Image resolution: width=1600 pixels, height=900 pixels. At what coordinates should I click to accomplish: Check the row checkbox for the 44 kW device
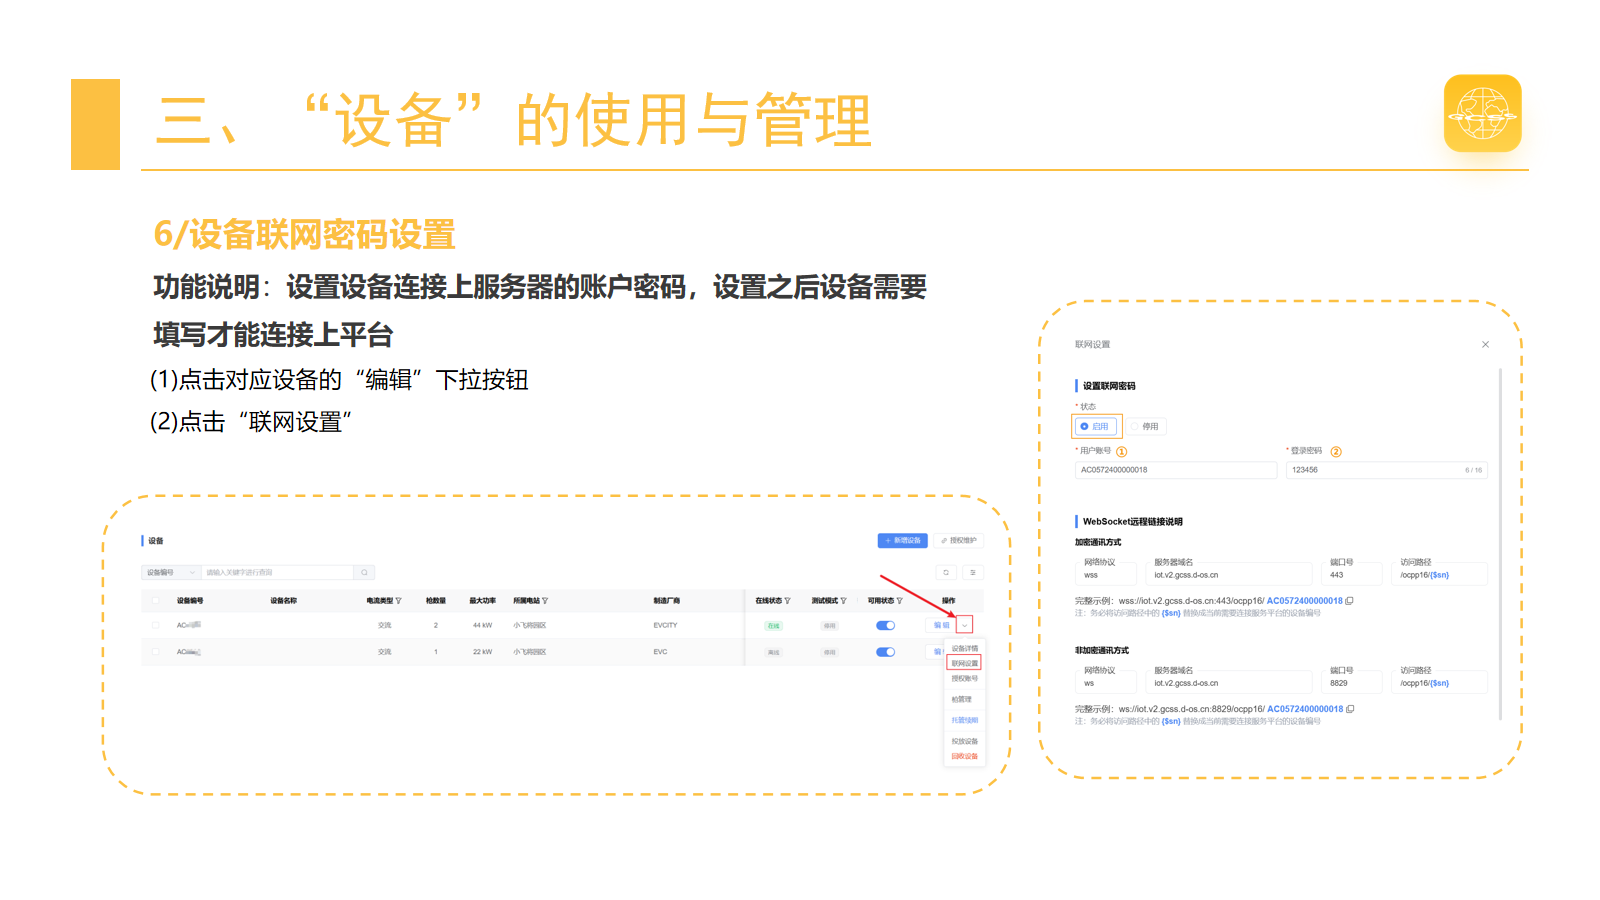(155, 625)
